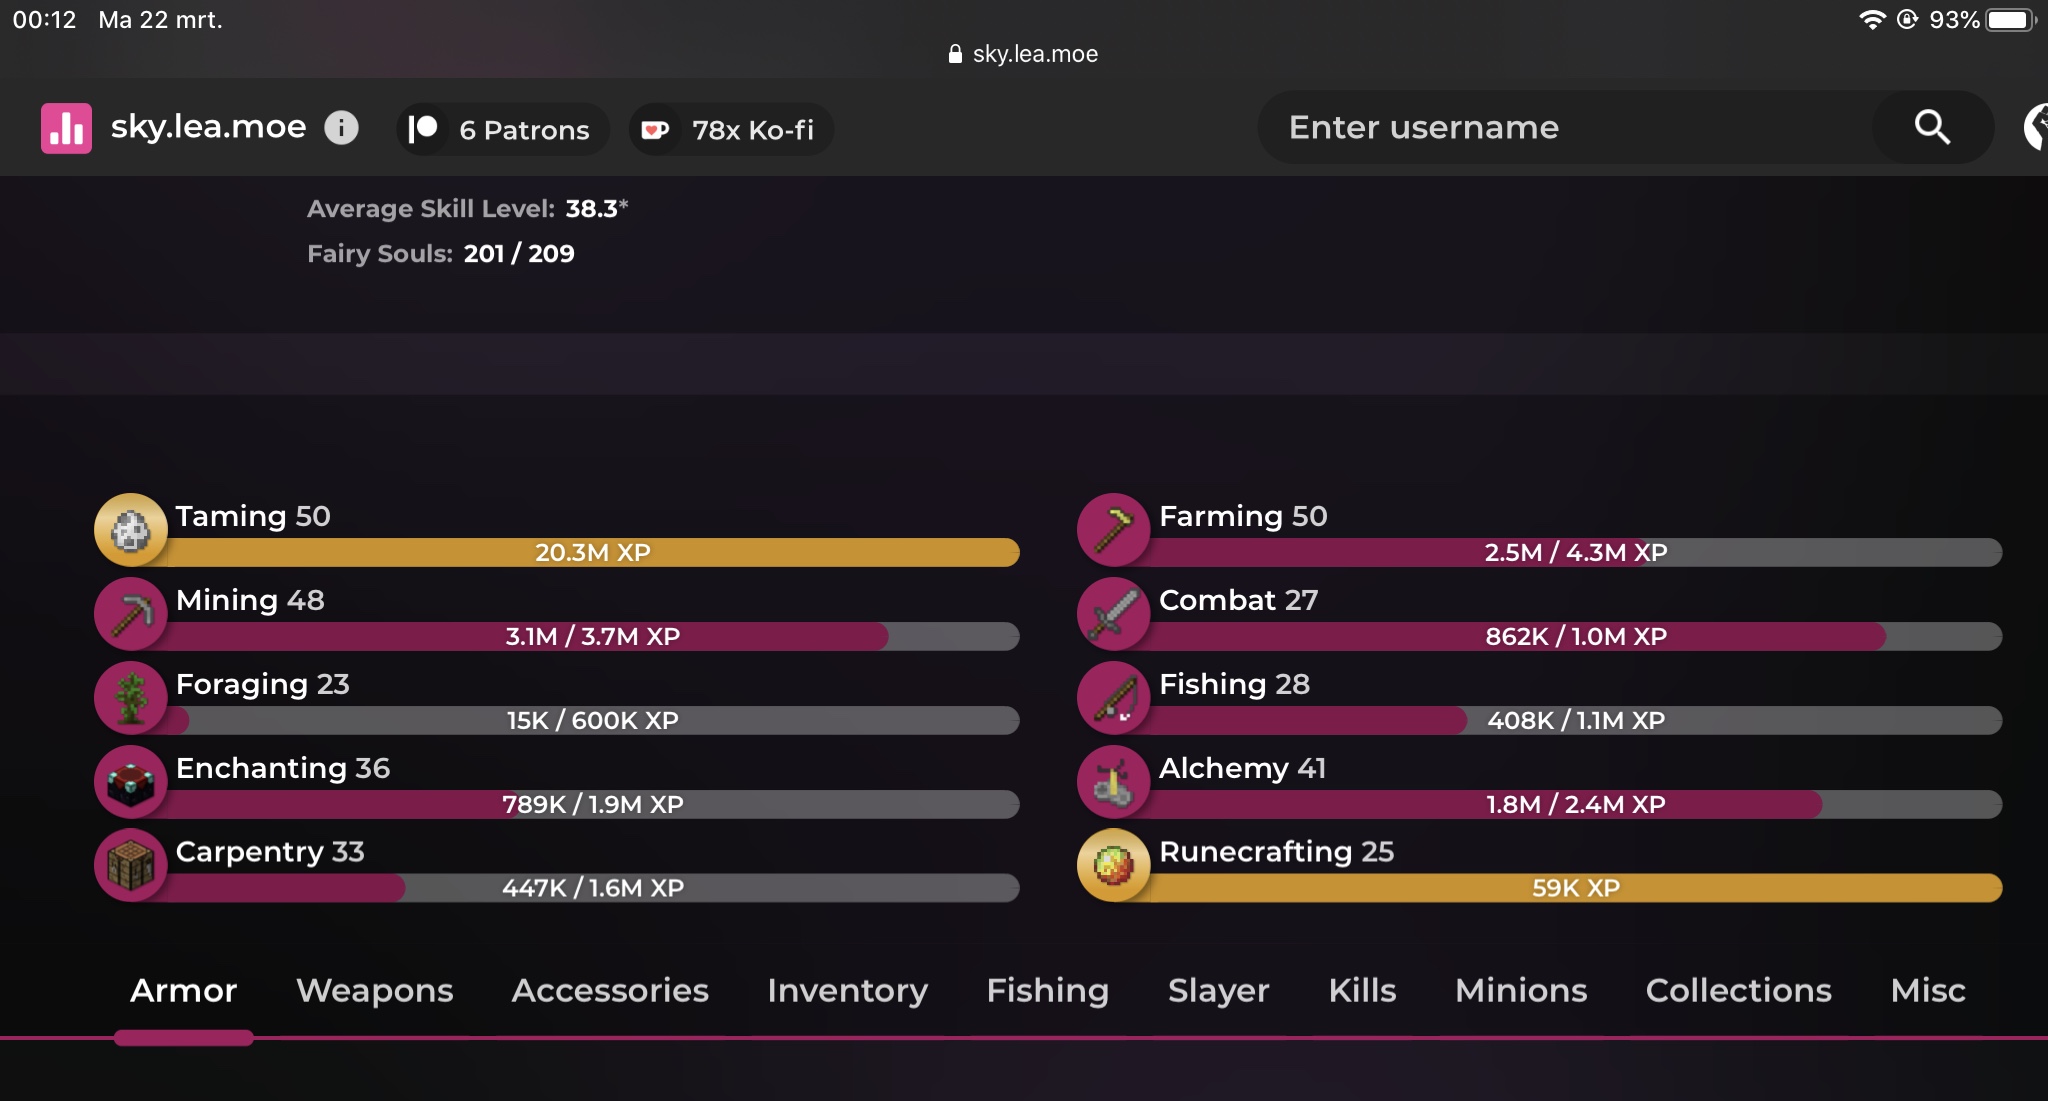Go to the Minions tab
The image size is (2048, 1101).
(1521, 990)
